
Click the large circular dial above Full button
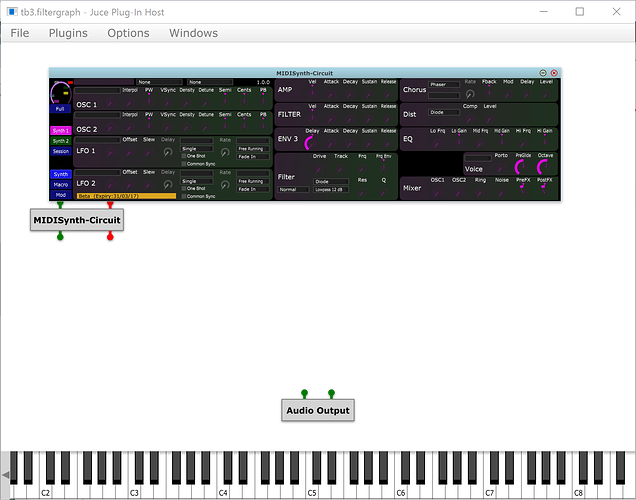click(60, 93)
